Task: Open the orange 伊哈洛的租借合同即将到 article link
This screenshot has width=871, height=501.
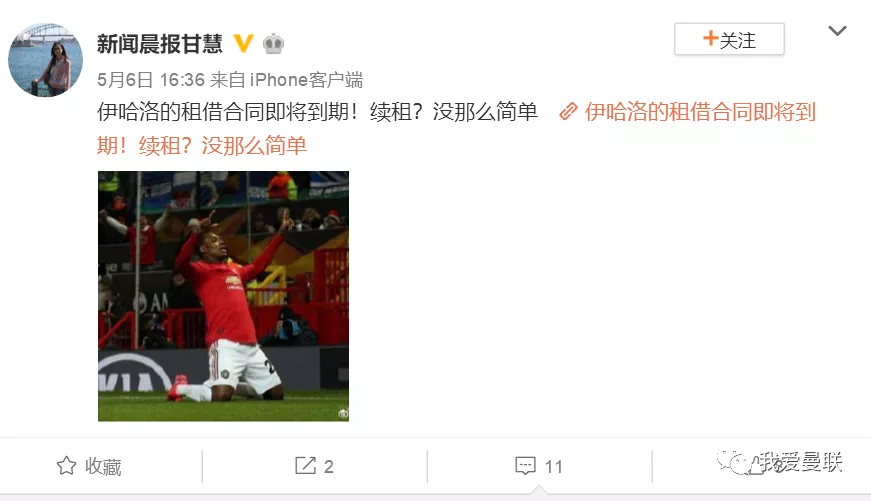Action: coord(700,112)
